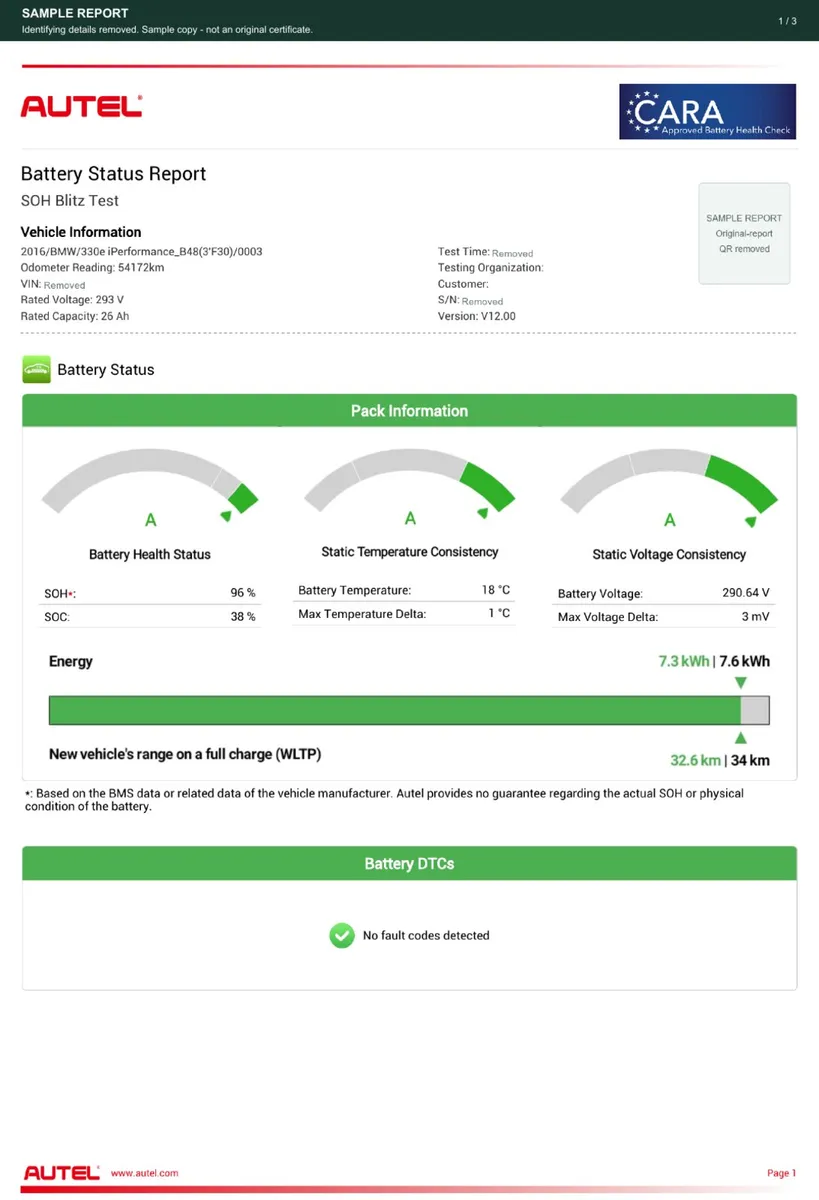Click the Battery Health Status label

pyautogui.click(x=150, y=554)
